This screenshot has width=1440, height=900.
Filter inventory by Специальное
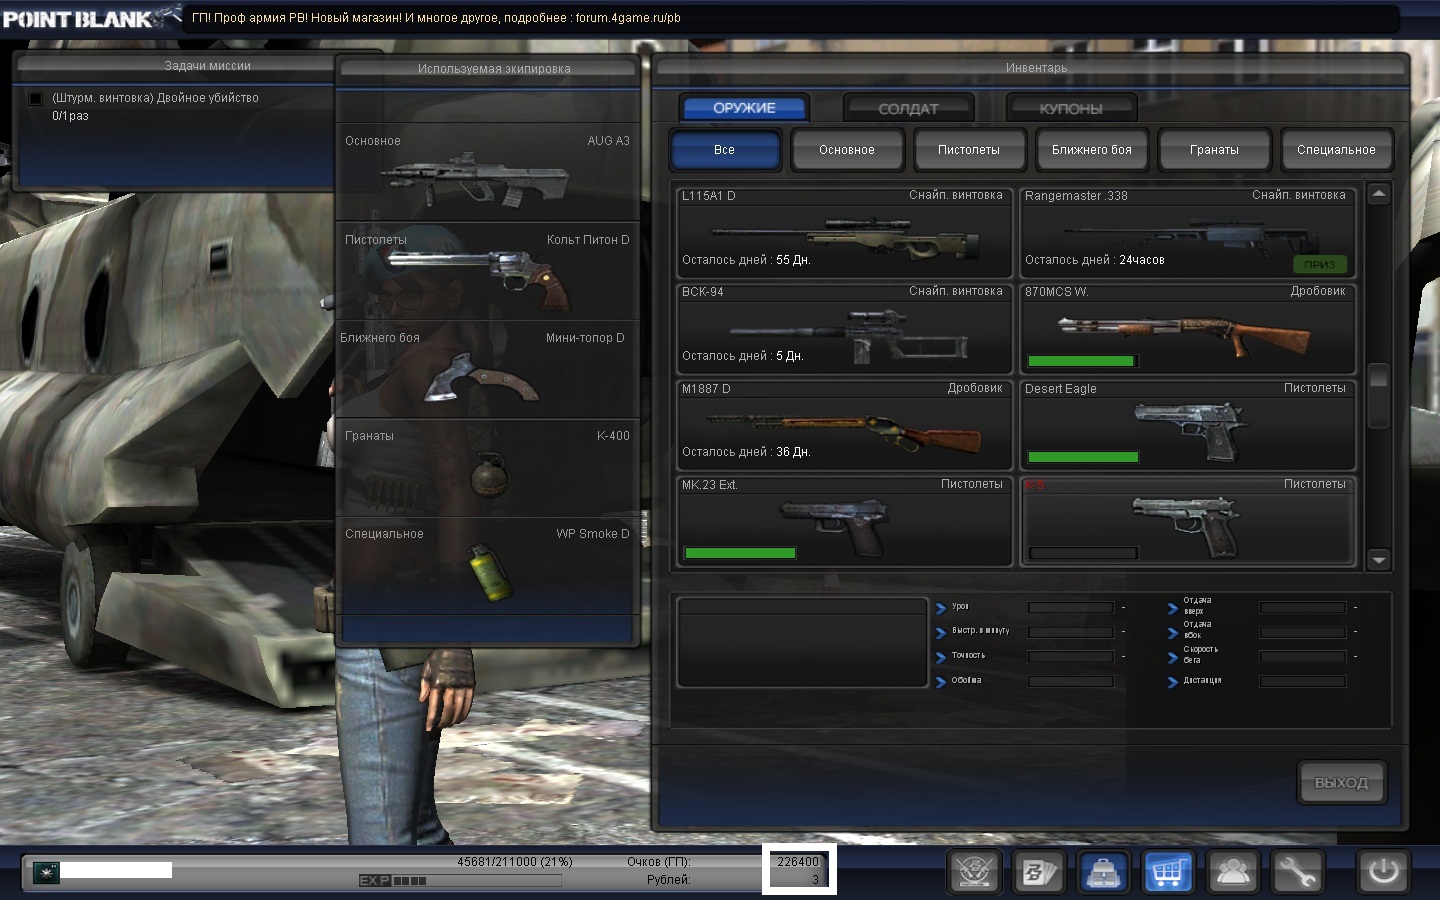(x=1336, y=150)
